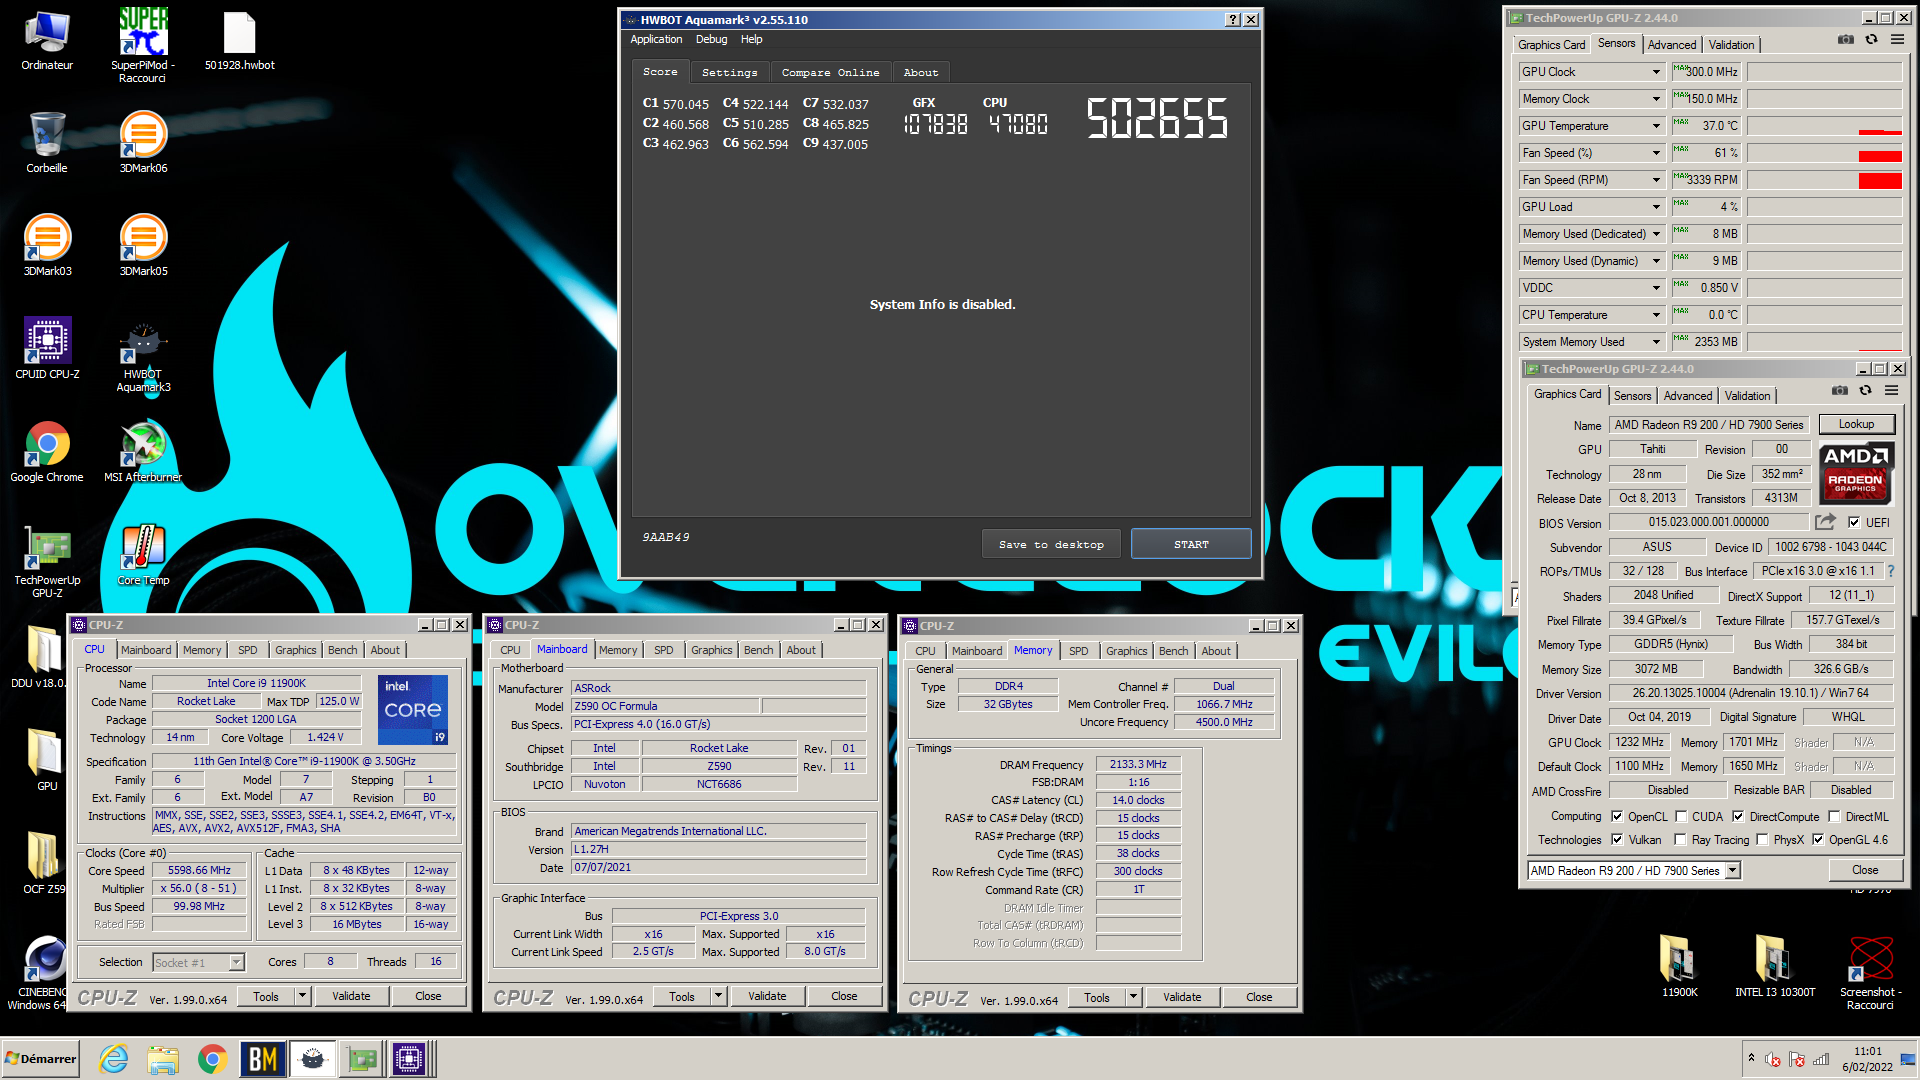Screen dimensions: 1920x1080
Task: Toggle the PhysX checkbox
Action: tap(1762, 839)
